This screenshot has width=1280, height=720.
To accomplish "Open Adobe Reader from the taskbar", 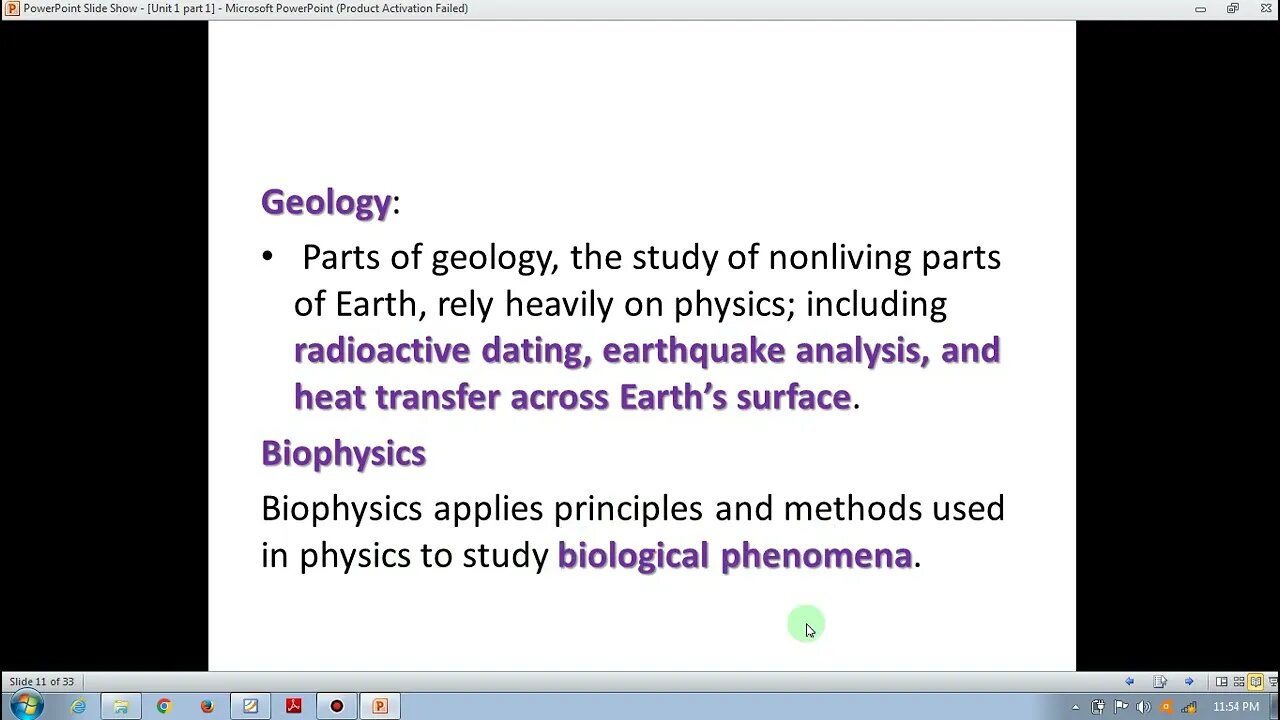I will (x=293, y=706).
